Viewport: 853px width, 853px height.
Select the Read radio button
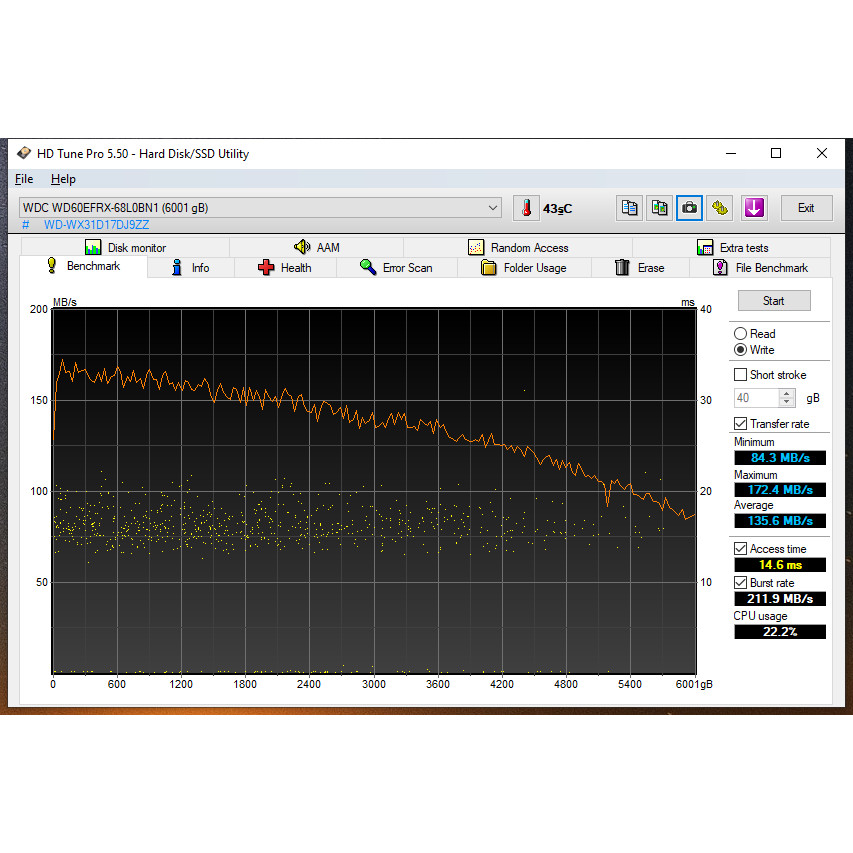tap(740, 334)
